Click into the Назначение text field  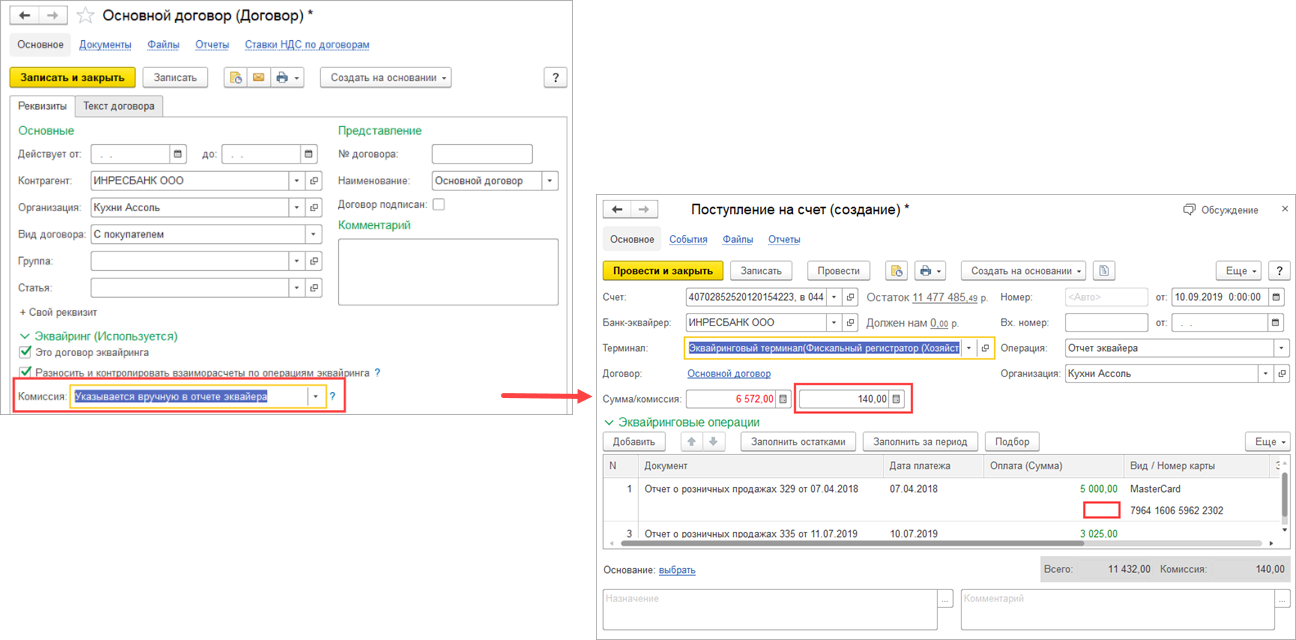click(770, 610)
